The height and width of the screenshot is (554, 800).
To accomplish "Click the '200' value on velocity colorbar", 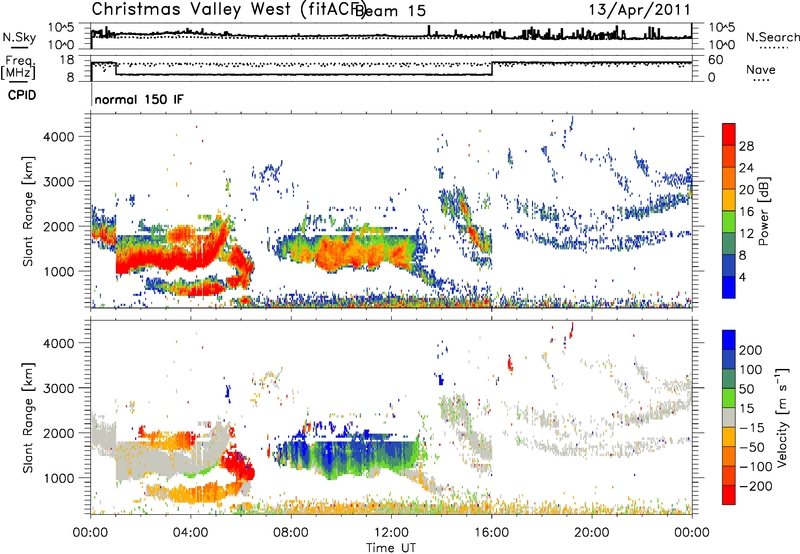I will (751, 350).
